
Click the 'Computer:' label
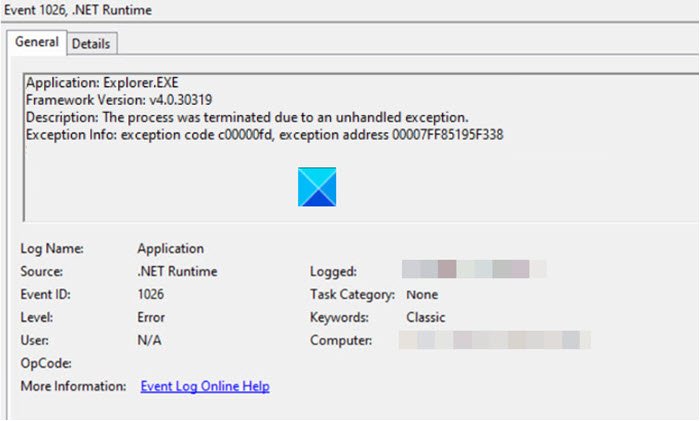341,341
